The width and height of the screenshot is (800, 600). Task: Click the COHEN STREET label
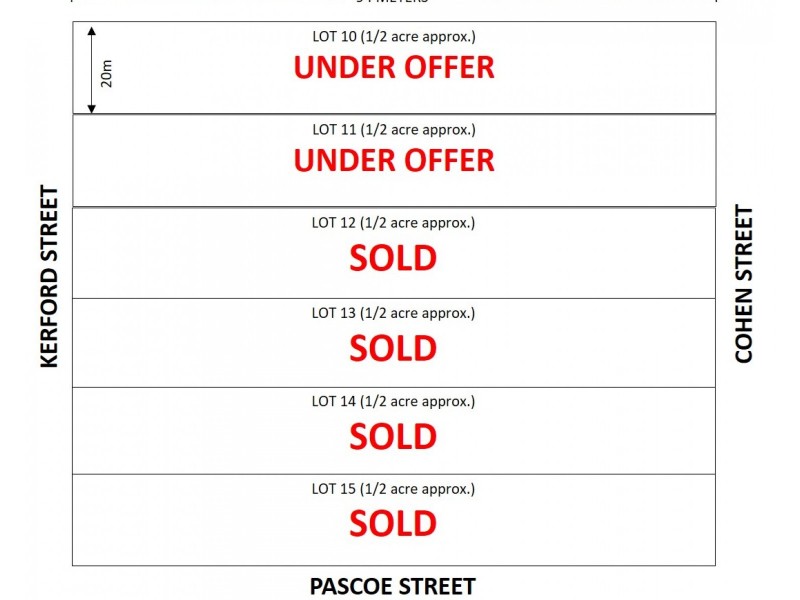click(x=744, y=284)
